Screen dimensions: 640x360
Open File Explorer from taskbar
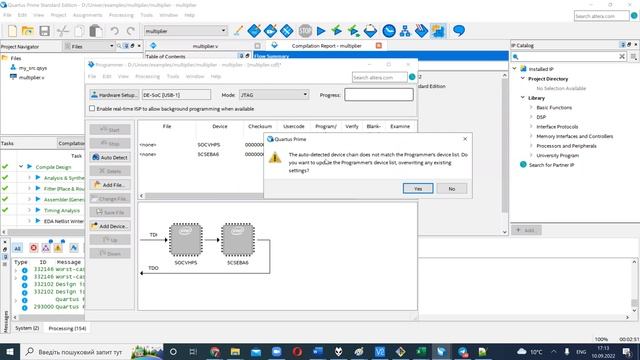click(x=235, y=351)
